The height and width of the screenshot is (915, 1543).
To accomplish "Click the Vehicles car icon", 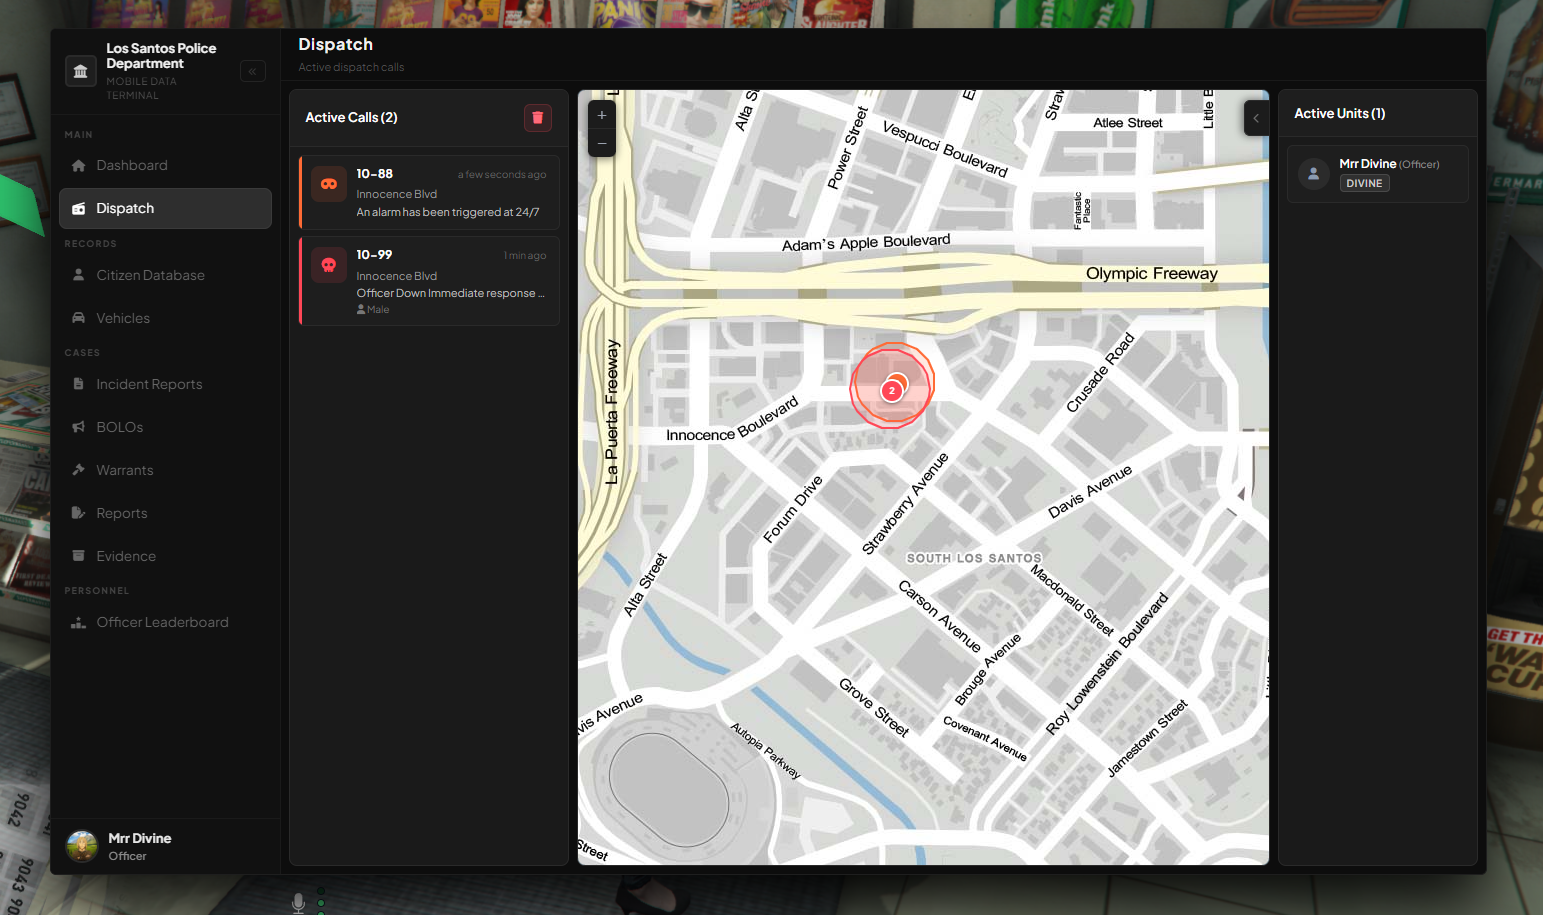I will [x=78, y=318].
